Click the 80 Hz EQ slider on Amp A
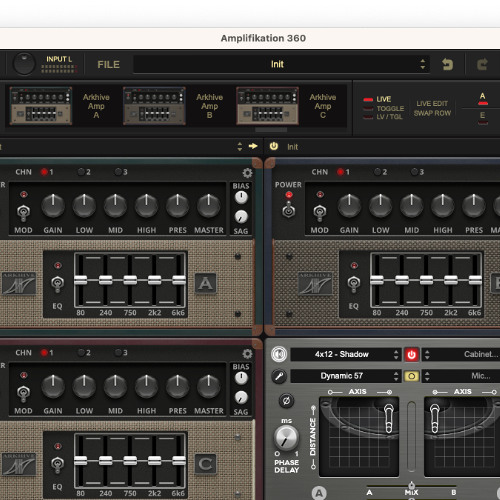The width and height of the screenshot is (500, 500). pyautogui.click(x=80, y=280)
